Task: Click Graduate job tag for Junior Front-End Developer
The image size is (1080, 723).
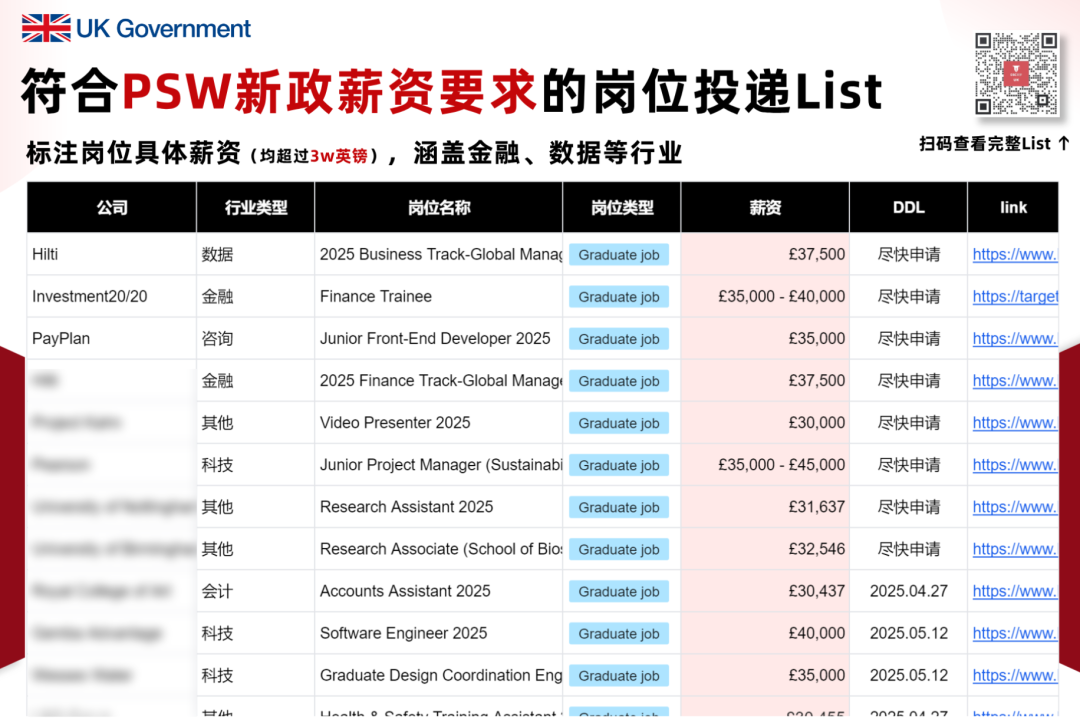Action: pyautogui.click(x=619, y=339)
